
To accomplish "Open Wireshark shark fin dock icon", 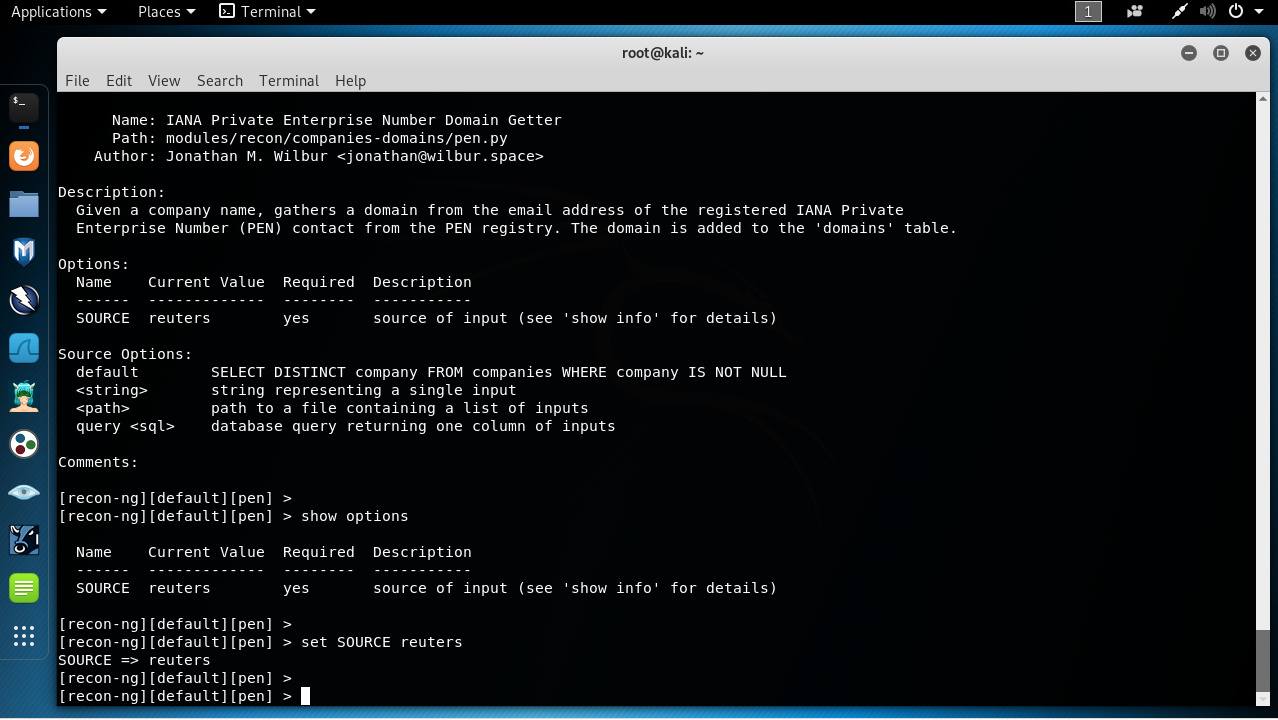I will pos(24,348).
